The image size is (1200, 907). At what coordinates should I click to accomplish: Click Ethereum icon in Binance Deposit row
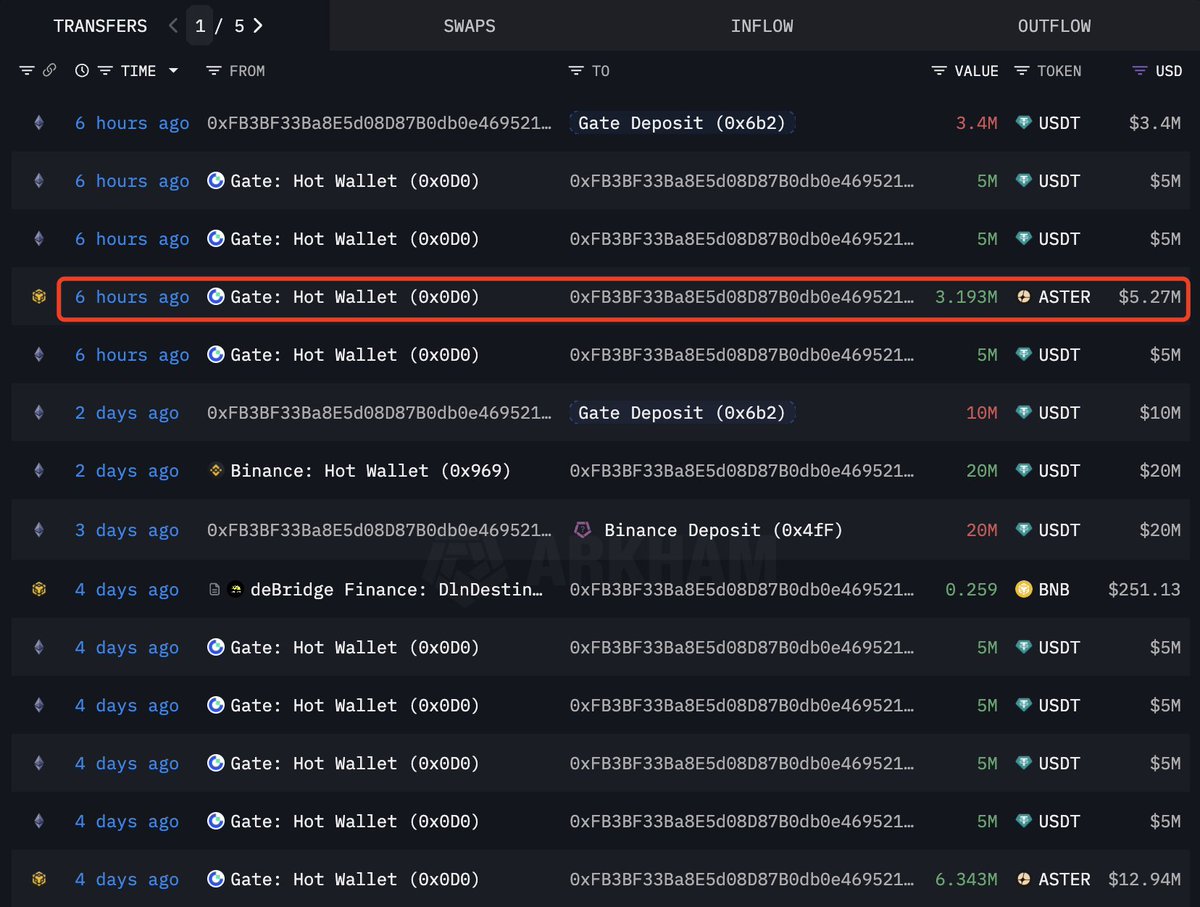[x=39, y=530]
